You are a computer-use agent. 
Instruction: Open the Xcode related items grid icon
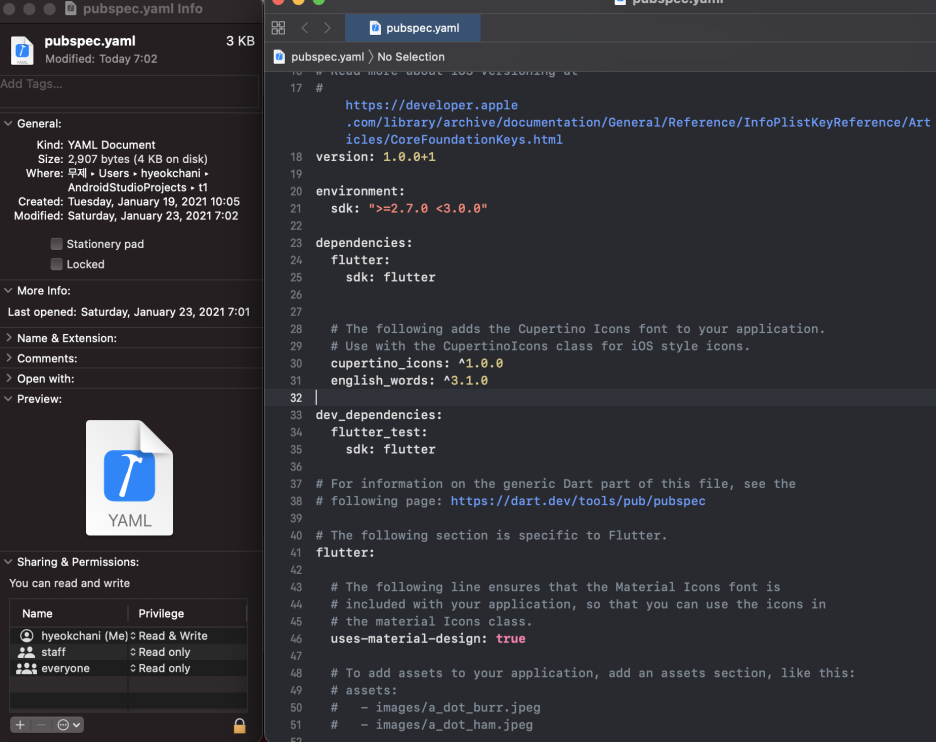pos(278,27)
